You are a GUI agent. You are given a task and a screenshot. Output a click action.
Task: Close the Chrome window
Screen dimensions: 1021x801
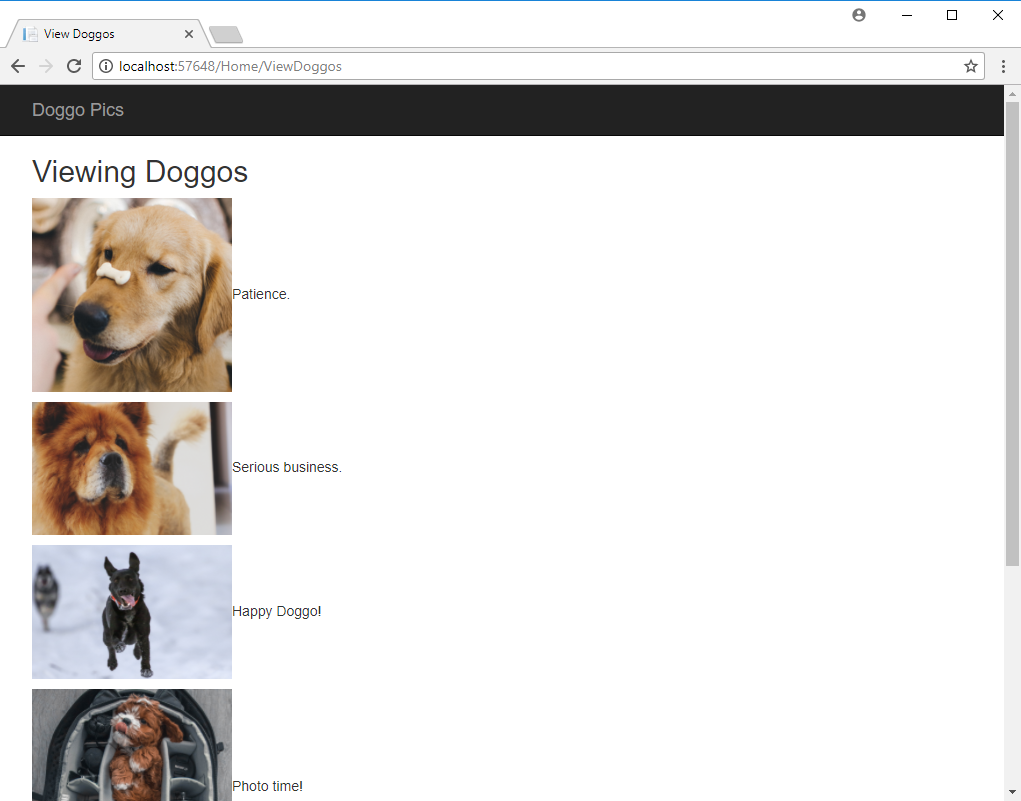coord(998,15)
